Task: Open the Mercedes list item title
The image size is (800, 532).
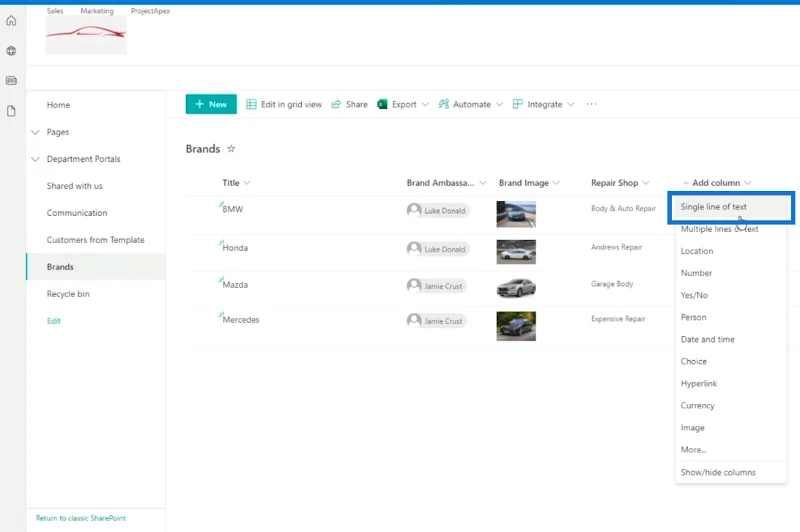Action: (241, 320)
